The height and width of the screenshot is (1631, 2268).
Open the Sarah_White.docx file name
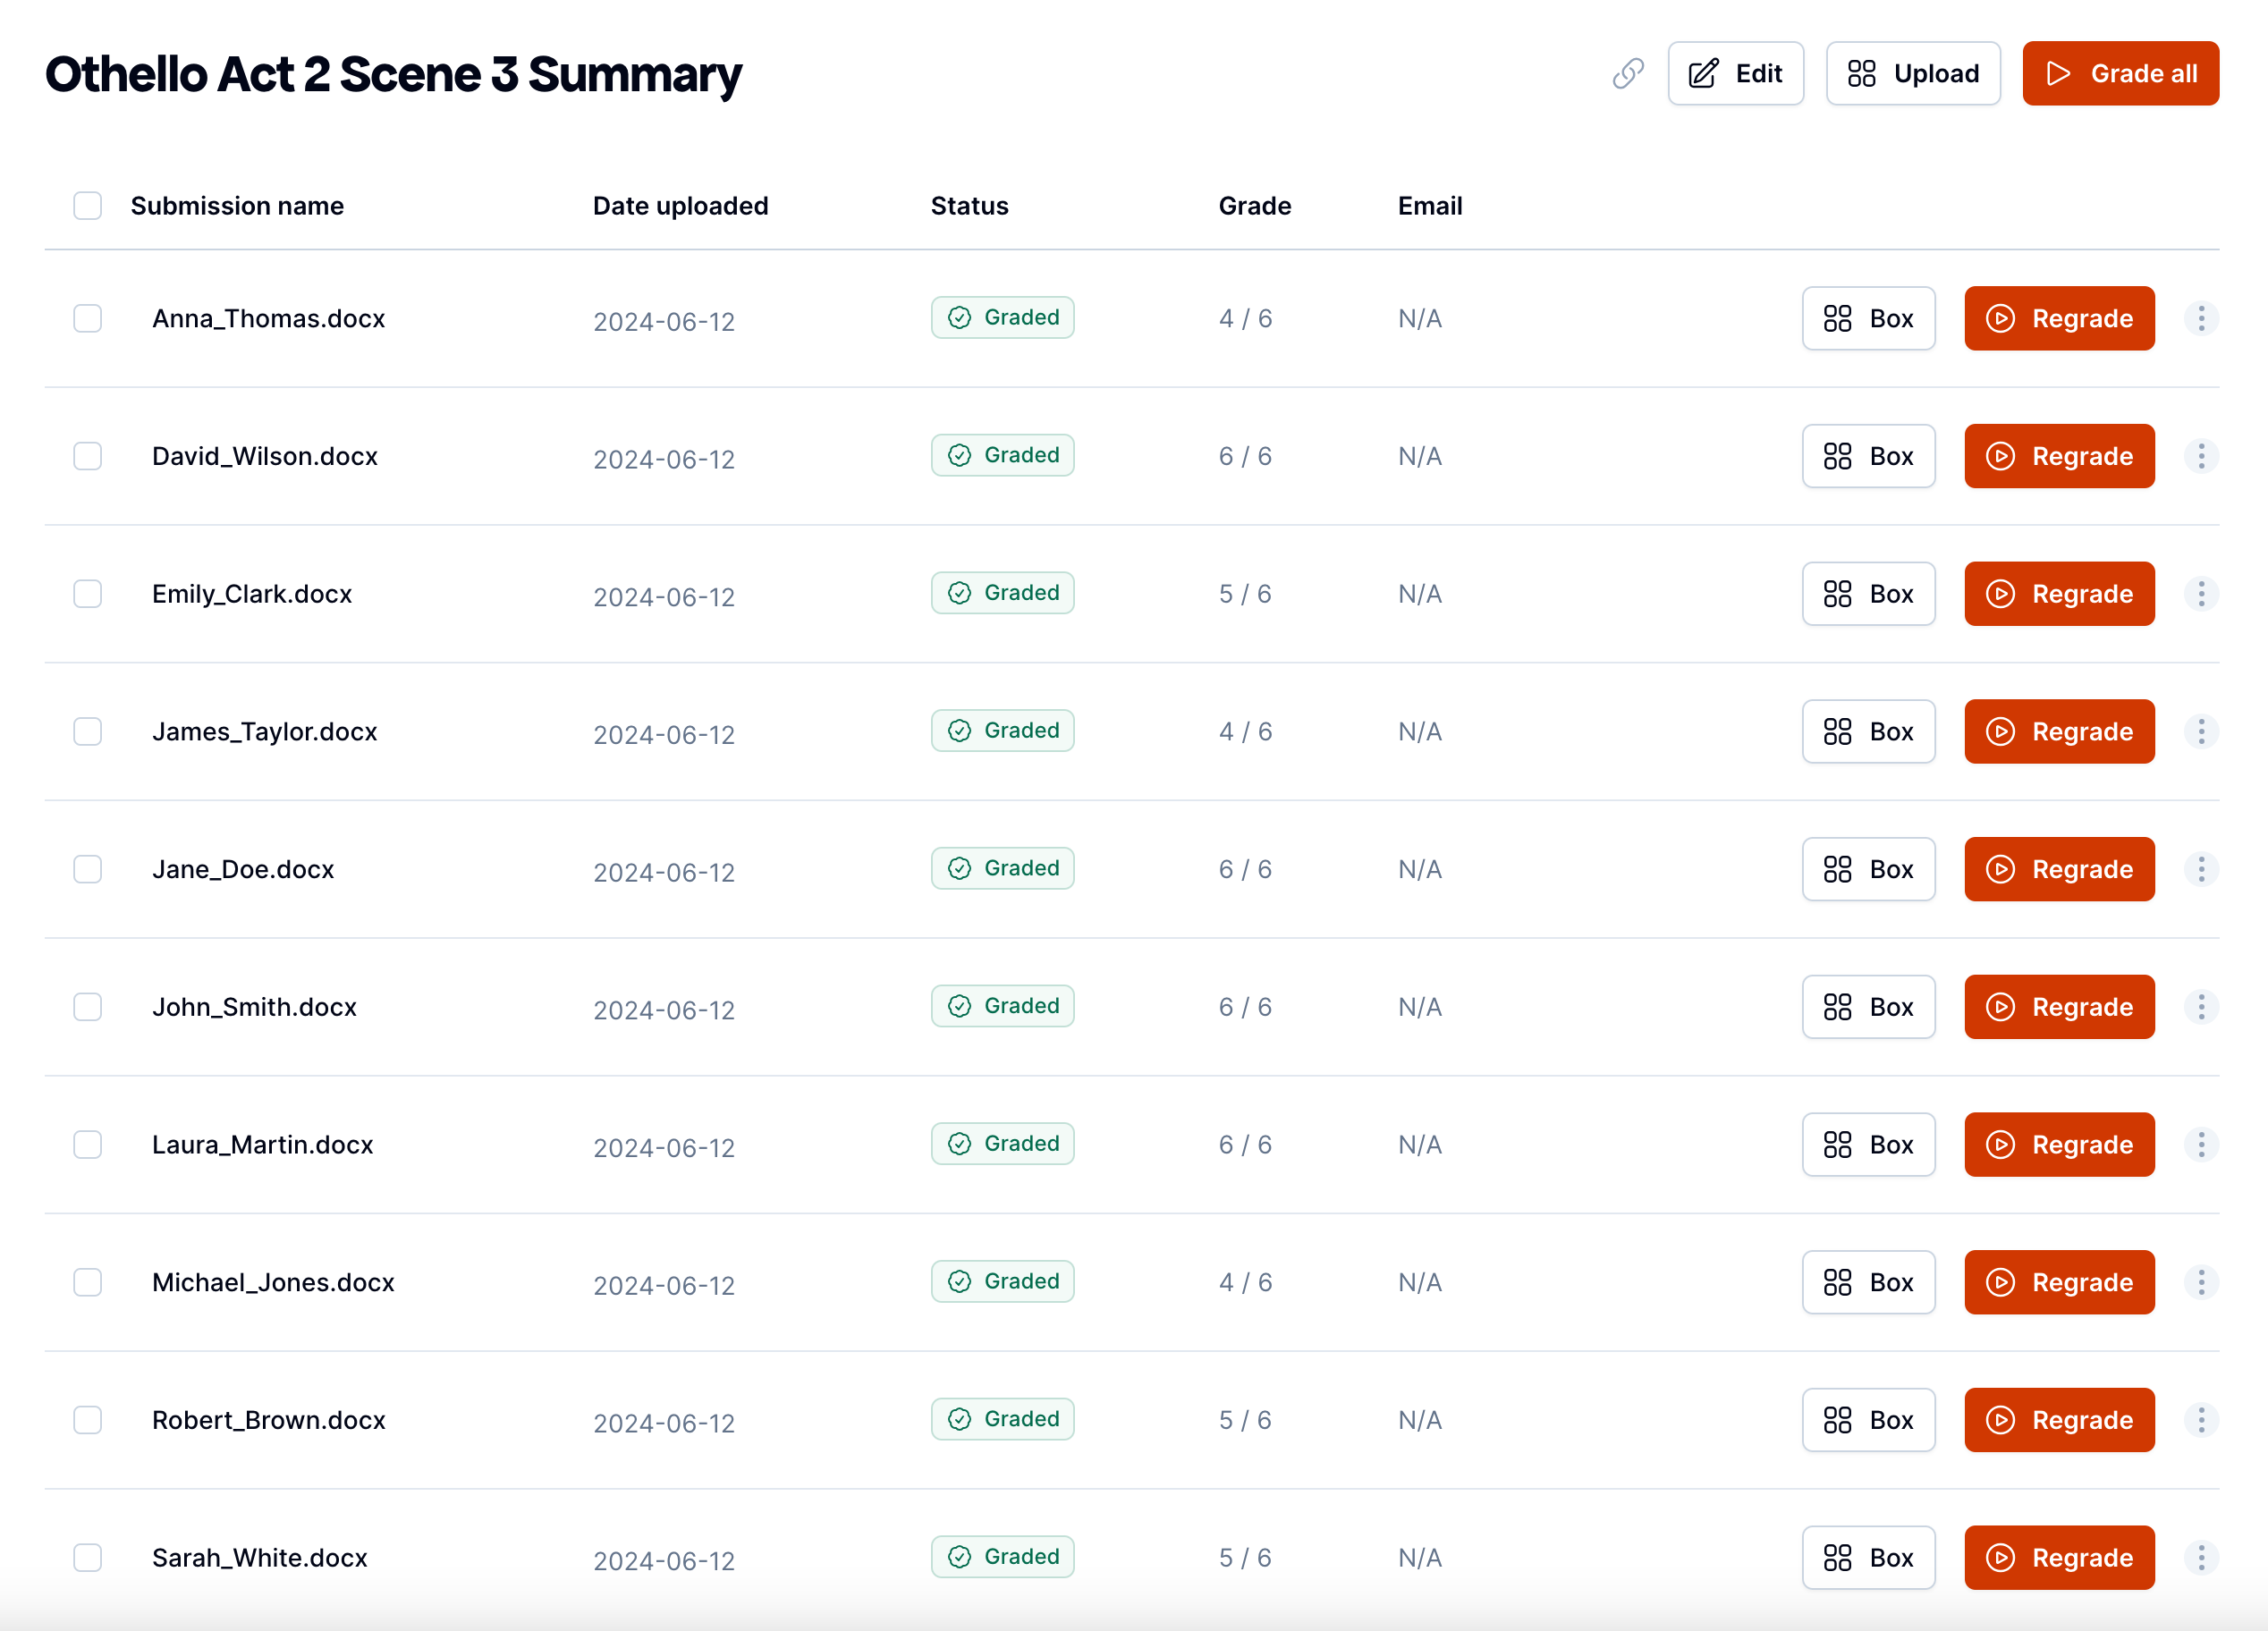click(260, 1557)
